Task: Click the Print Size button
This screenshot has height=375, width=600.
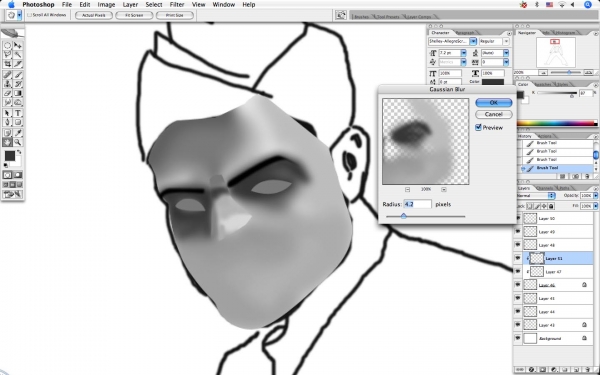Action: pyautogui.click(x=174, y=15)
